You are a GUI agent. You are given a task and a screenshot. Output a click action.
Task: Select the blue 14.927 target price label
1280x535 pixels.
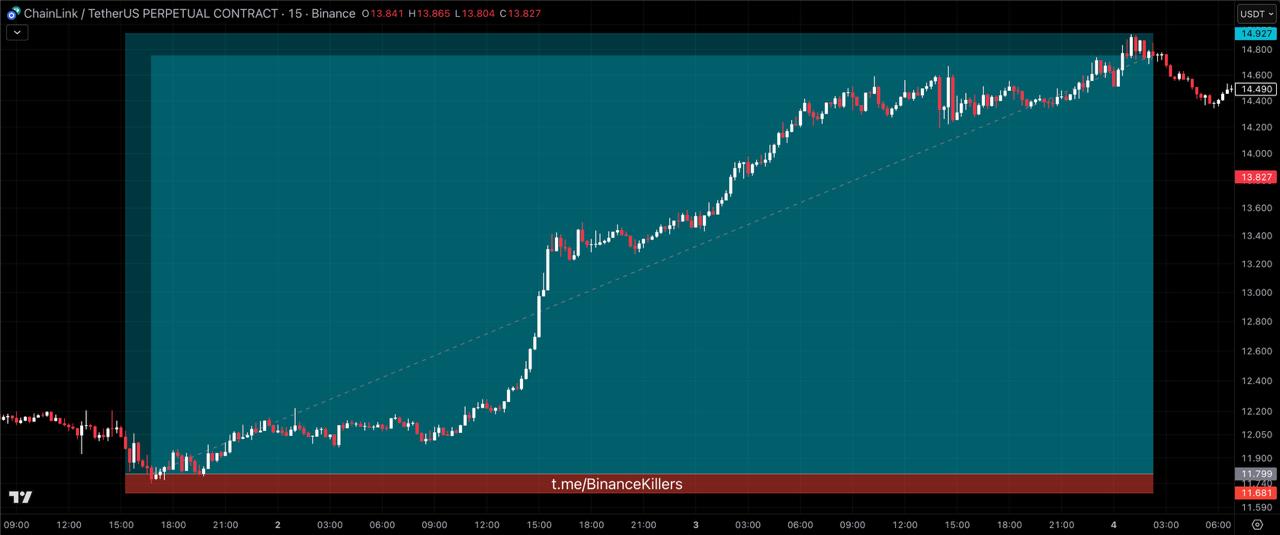point(1256,34)
